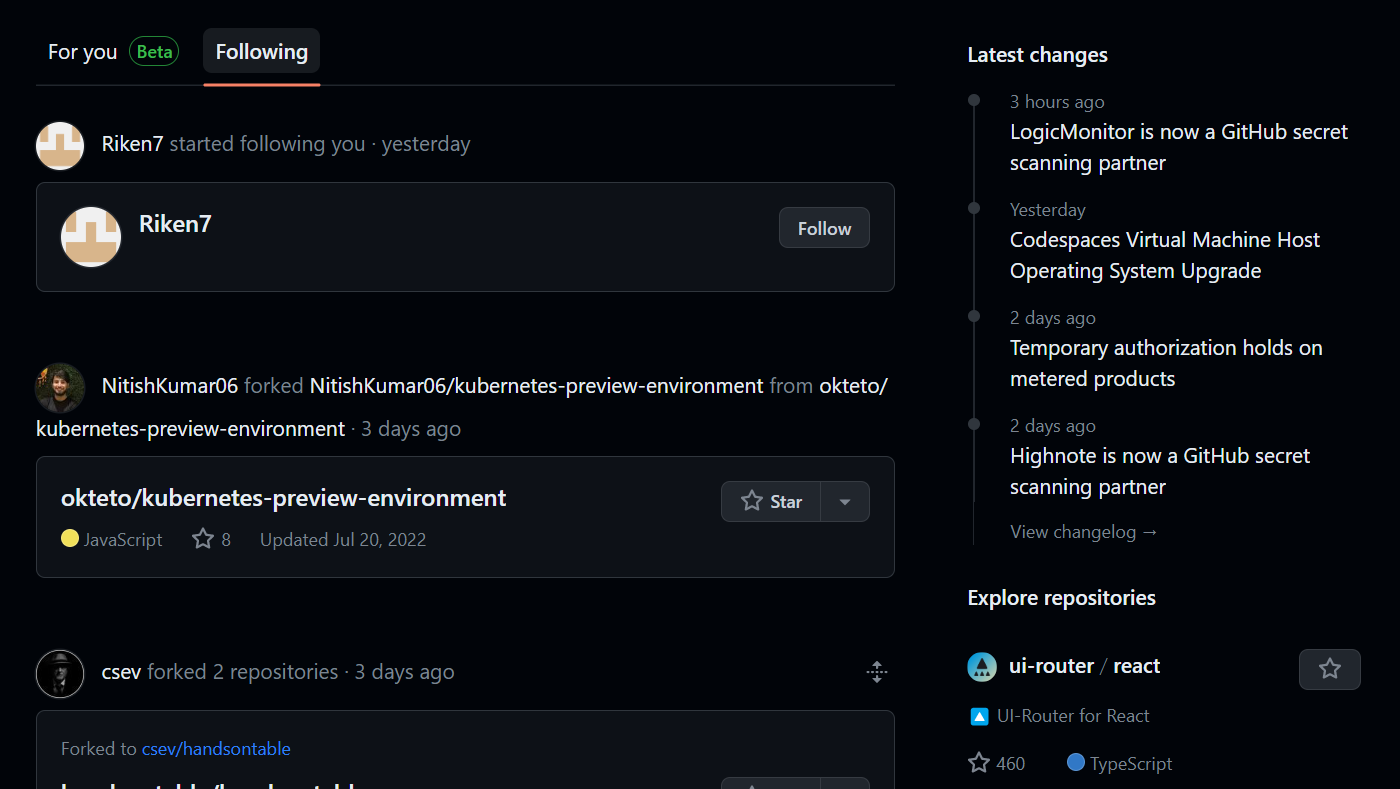This screenshot has width=1400, height=789.
Task: Open the Star dropdown on the okteto card
Action: (x=845, y=501)
